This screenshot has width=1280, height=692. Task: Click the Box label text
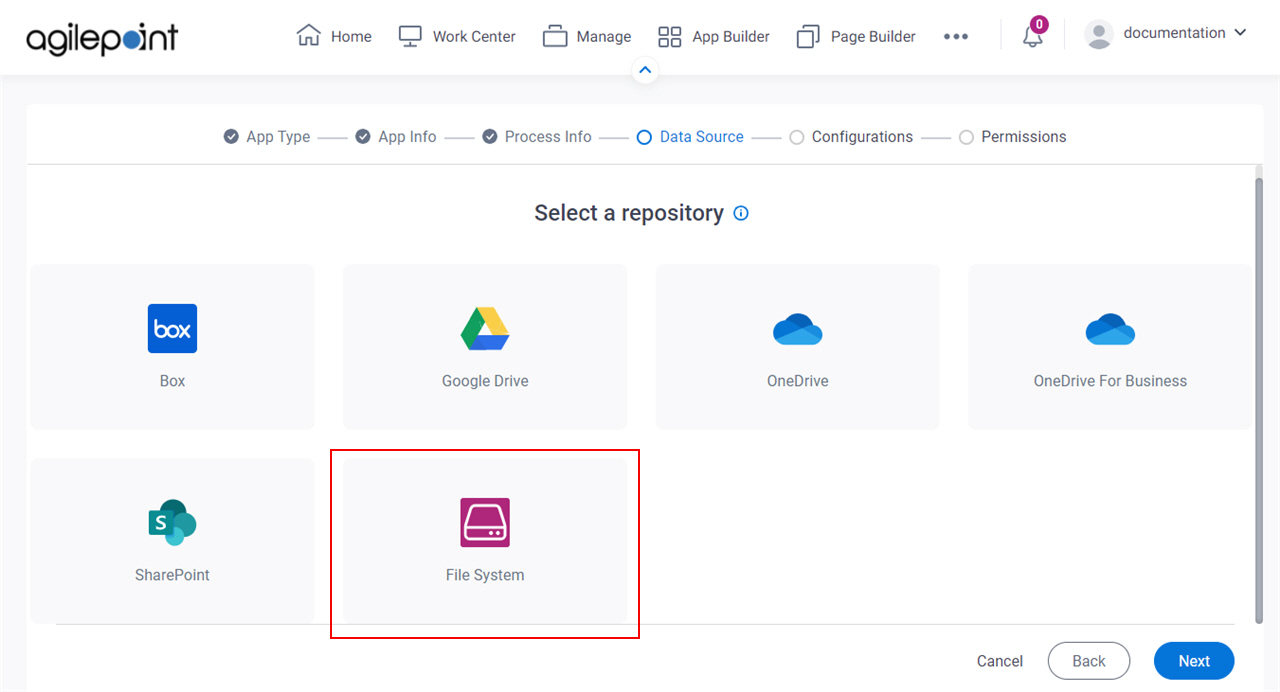(x=172, y=381)
